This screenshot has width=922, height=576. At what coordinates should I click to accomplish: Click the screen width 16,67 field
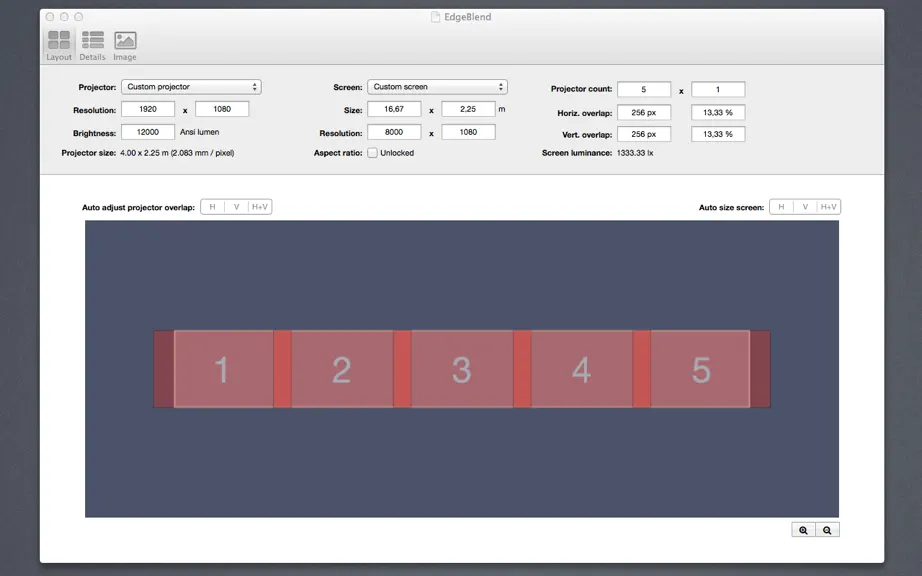pyautogui.click(x=394, y=109)
